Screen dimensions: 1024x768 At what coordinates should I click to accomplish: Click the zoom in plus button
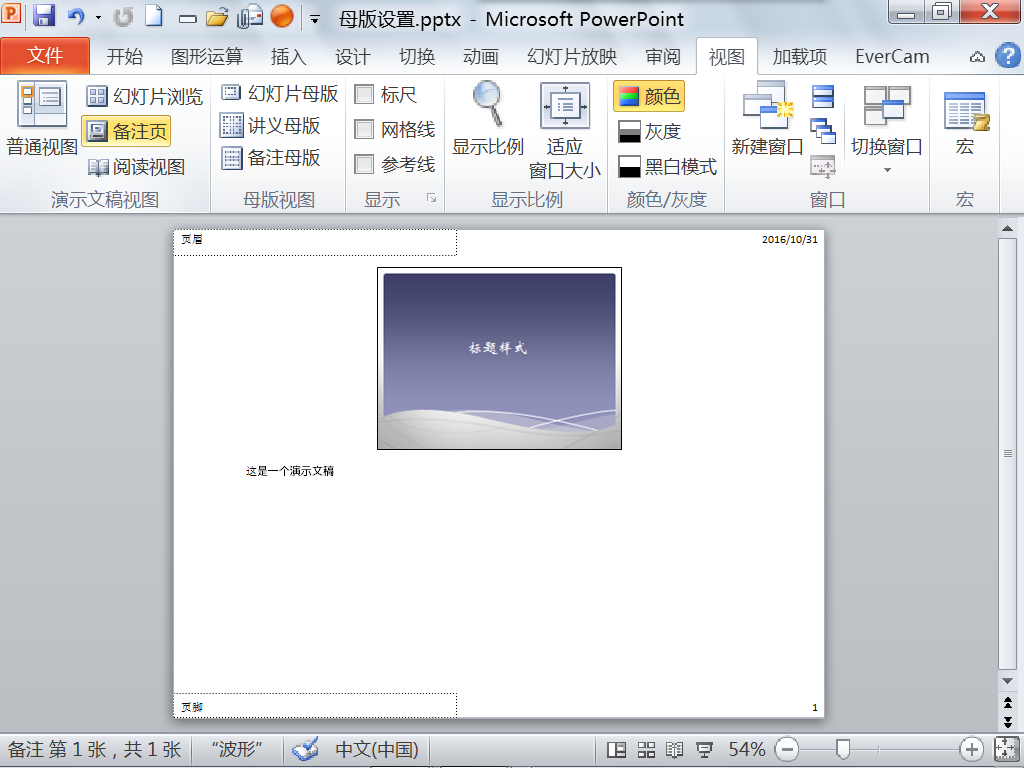coord(971,749)
